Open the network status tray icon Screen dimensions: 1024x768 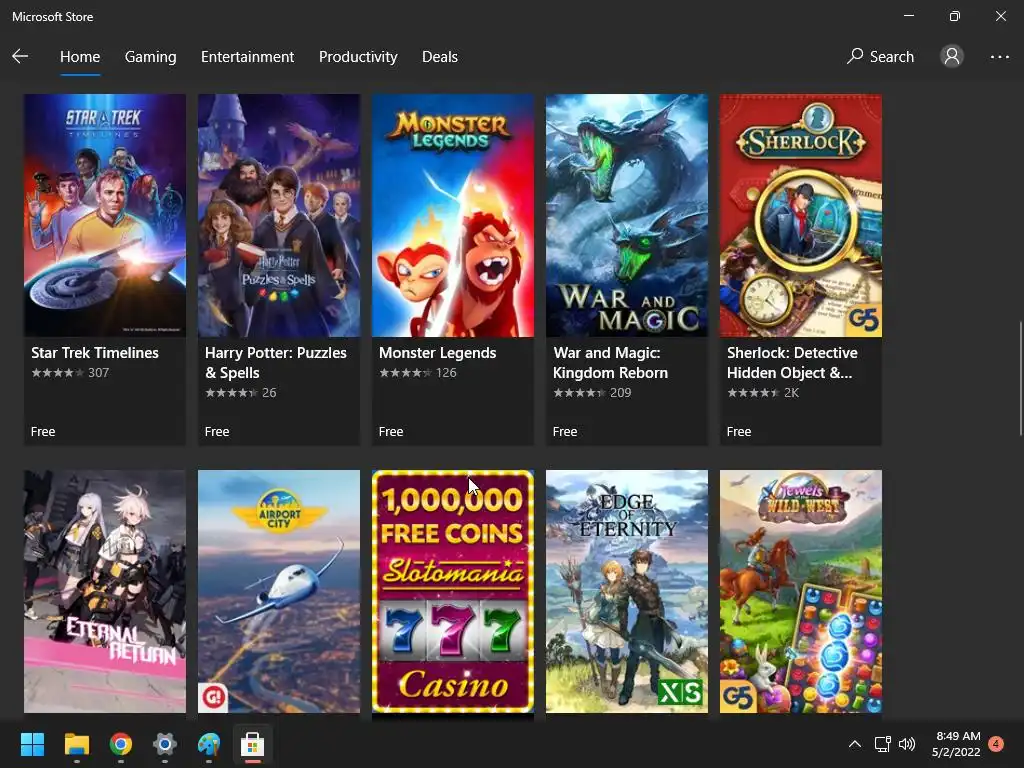click(882, 744)
